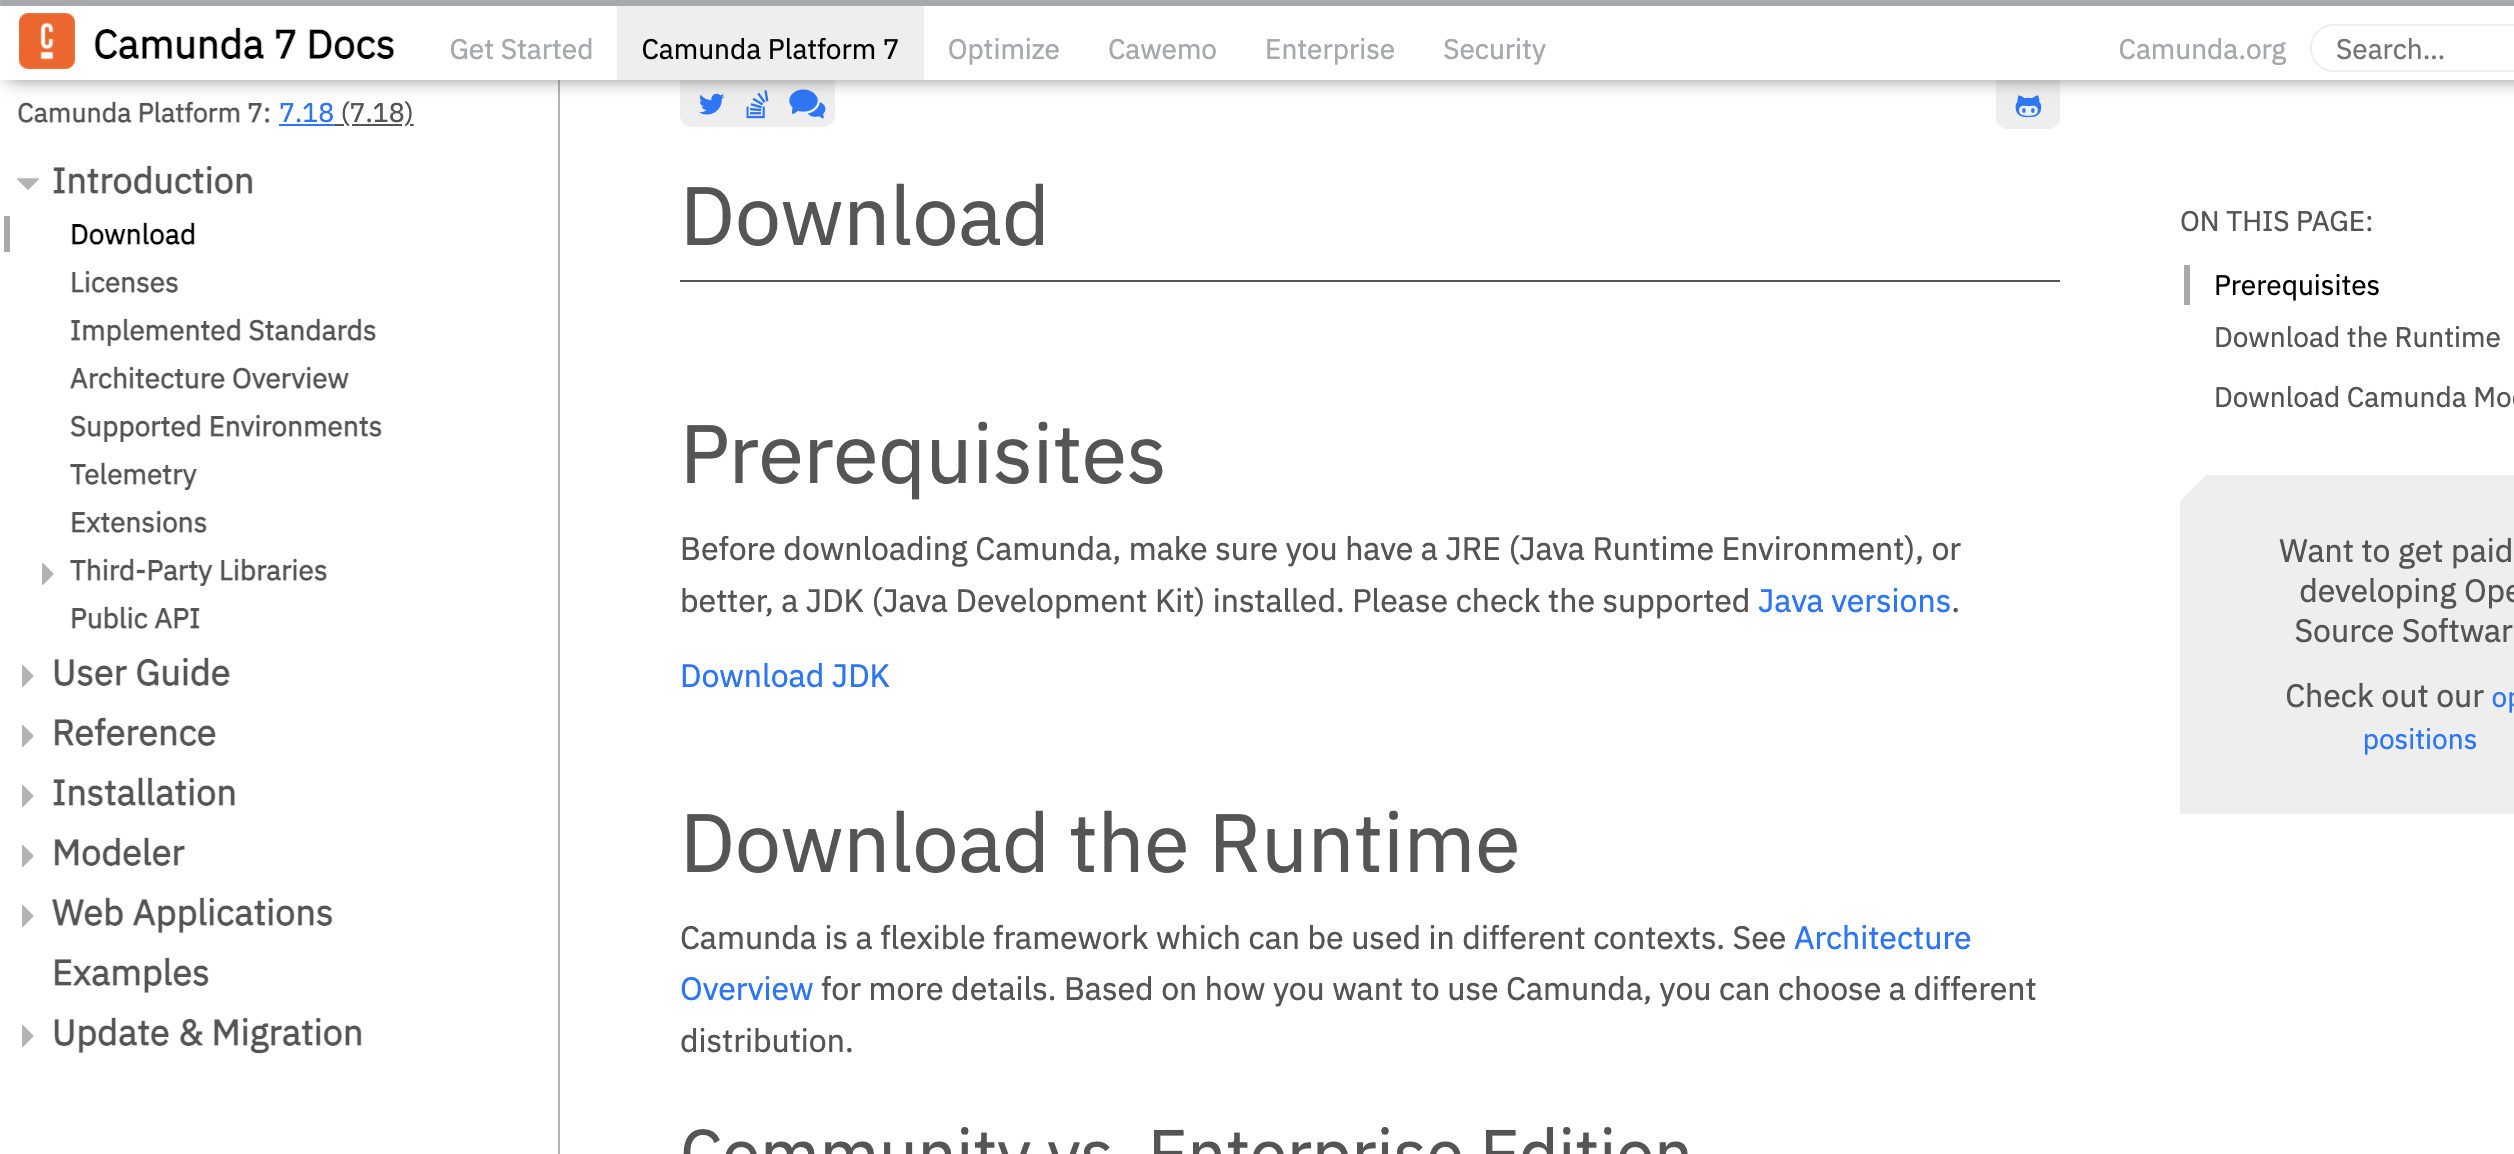The width and height of the screenshot is (2514, 1154).
Task: Switch to the Optimize tab
Action: [1003, 49]
